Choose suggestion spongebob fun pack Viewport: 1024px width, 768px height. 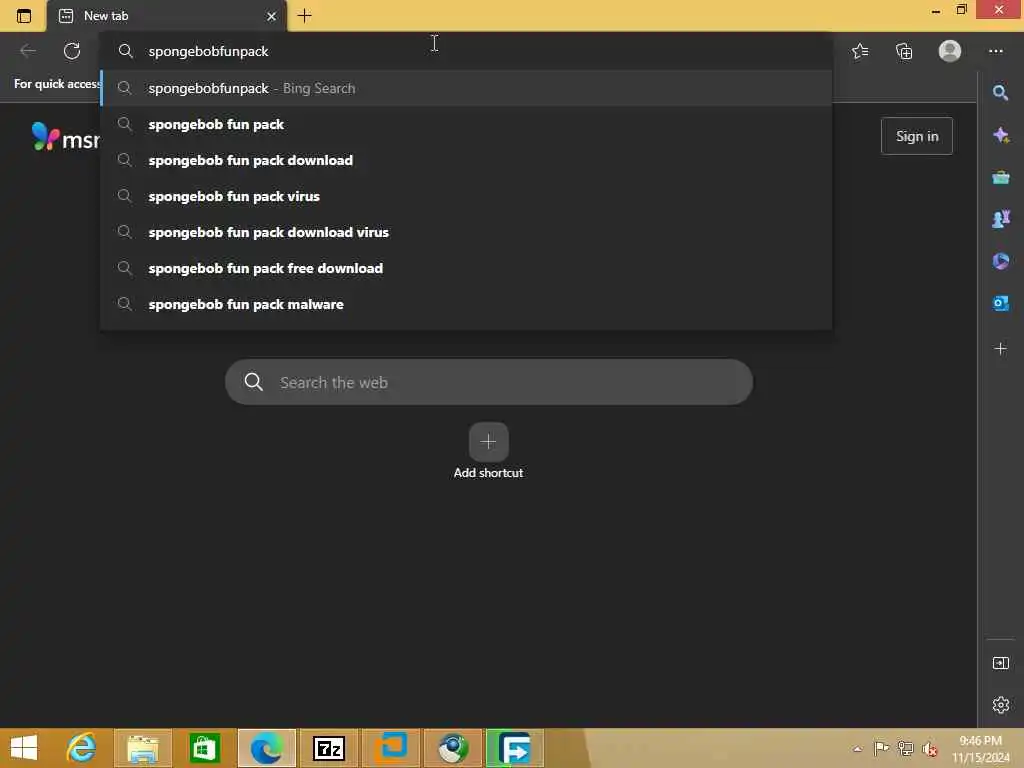pos(466,124)
